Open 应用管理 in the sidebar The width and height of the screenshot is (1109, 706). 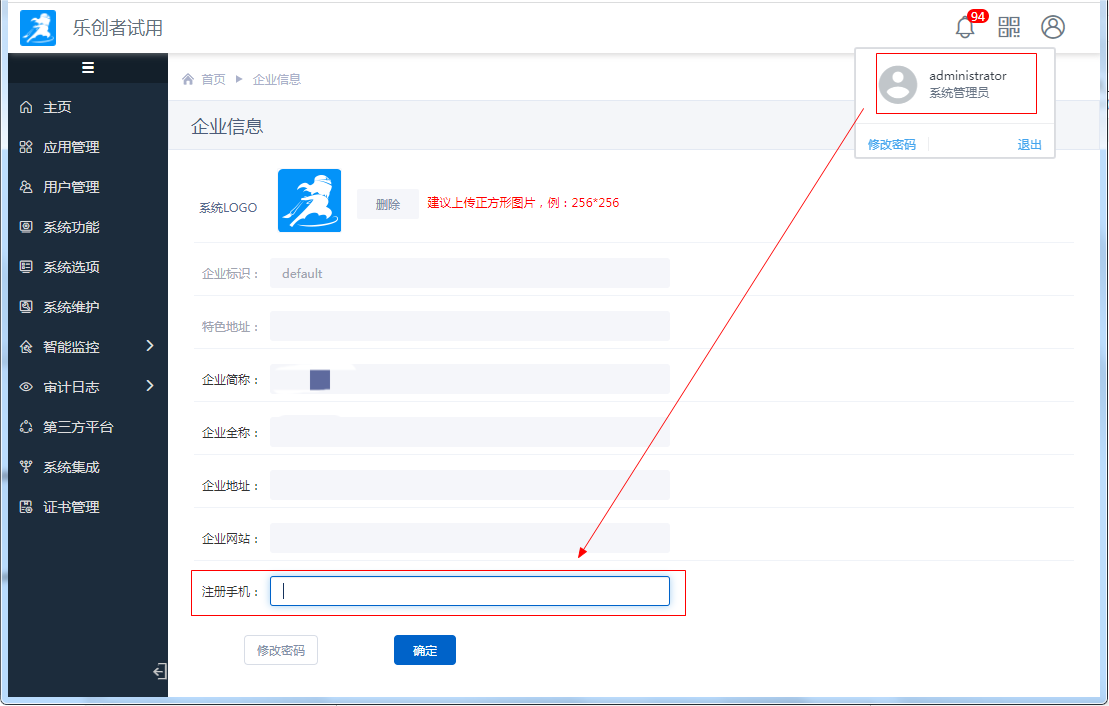[x=71, y=147]
